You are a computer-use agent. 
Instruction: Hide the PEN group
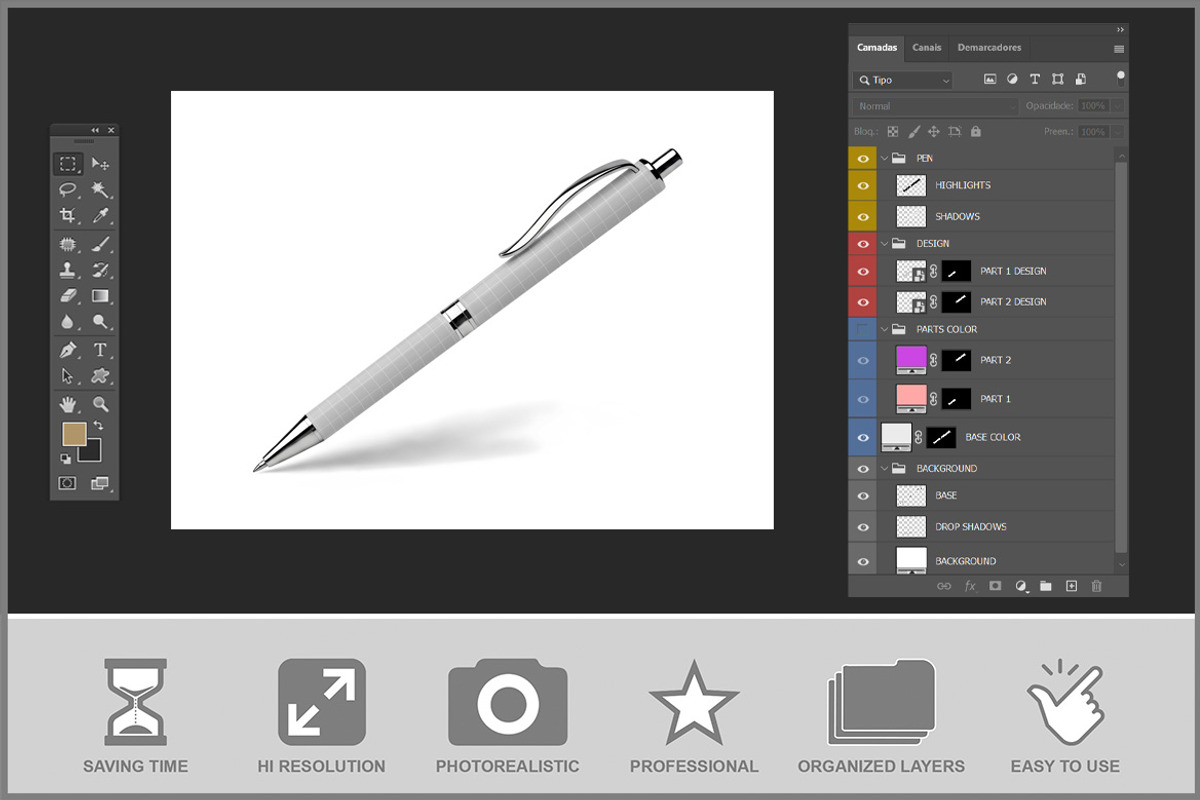coord(862,158)
